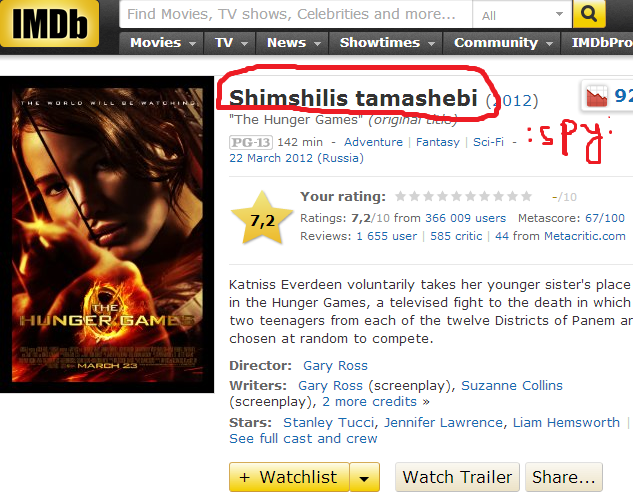Open the Showtimes menu

[386, 43]
